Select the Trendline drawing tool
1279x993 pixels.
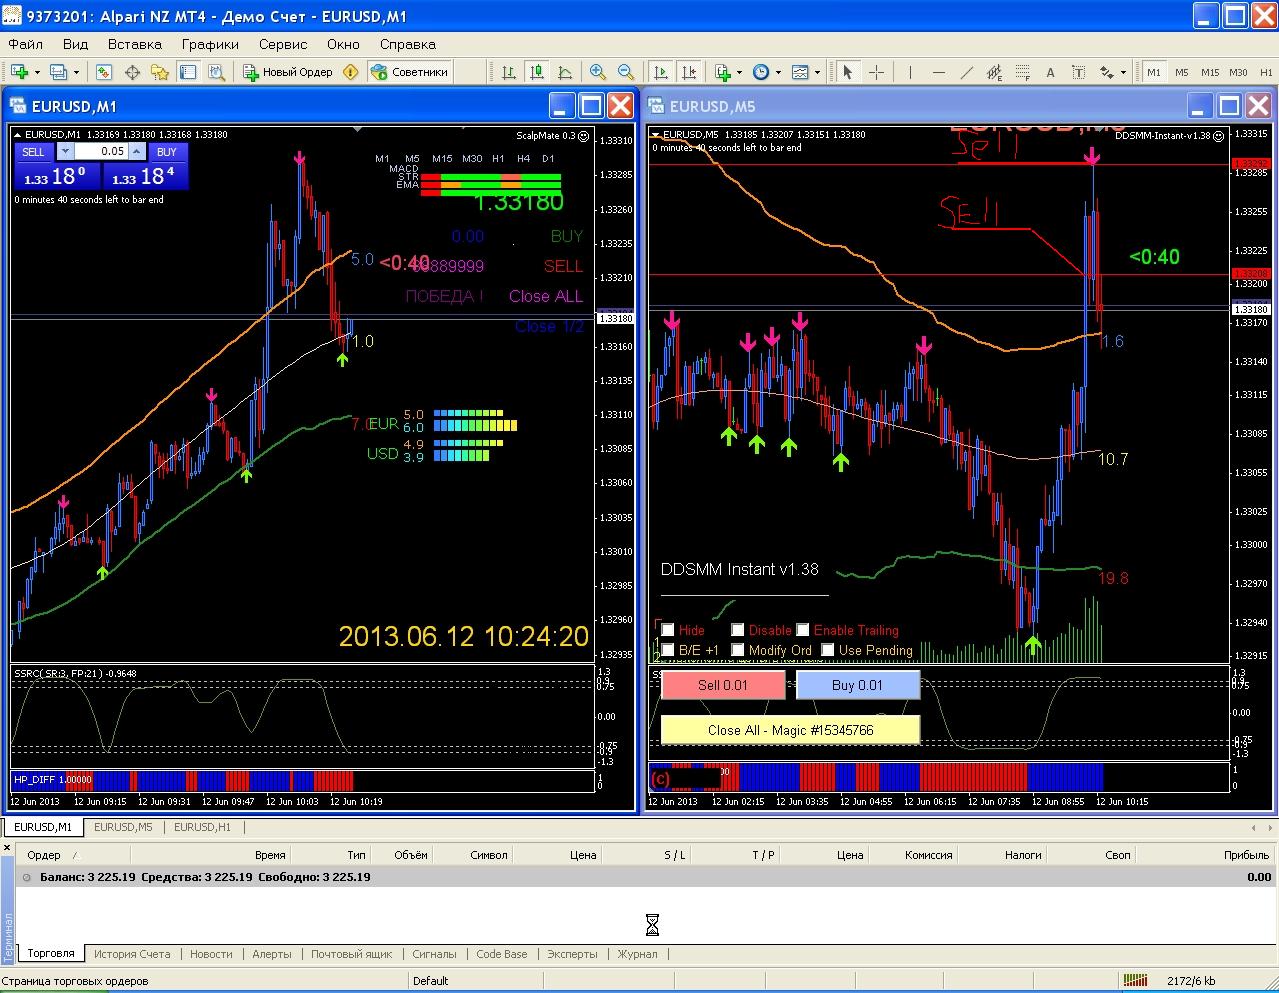966,72
